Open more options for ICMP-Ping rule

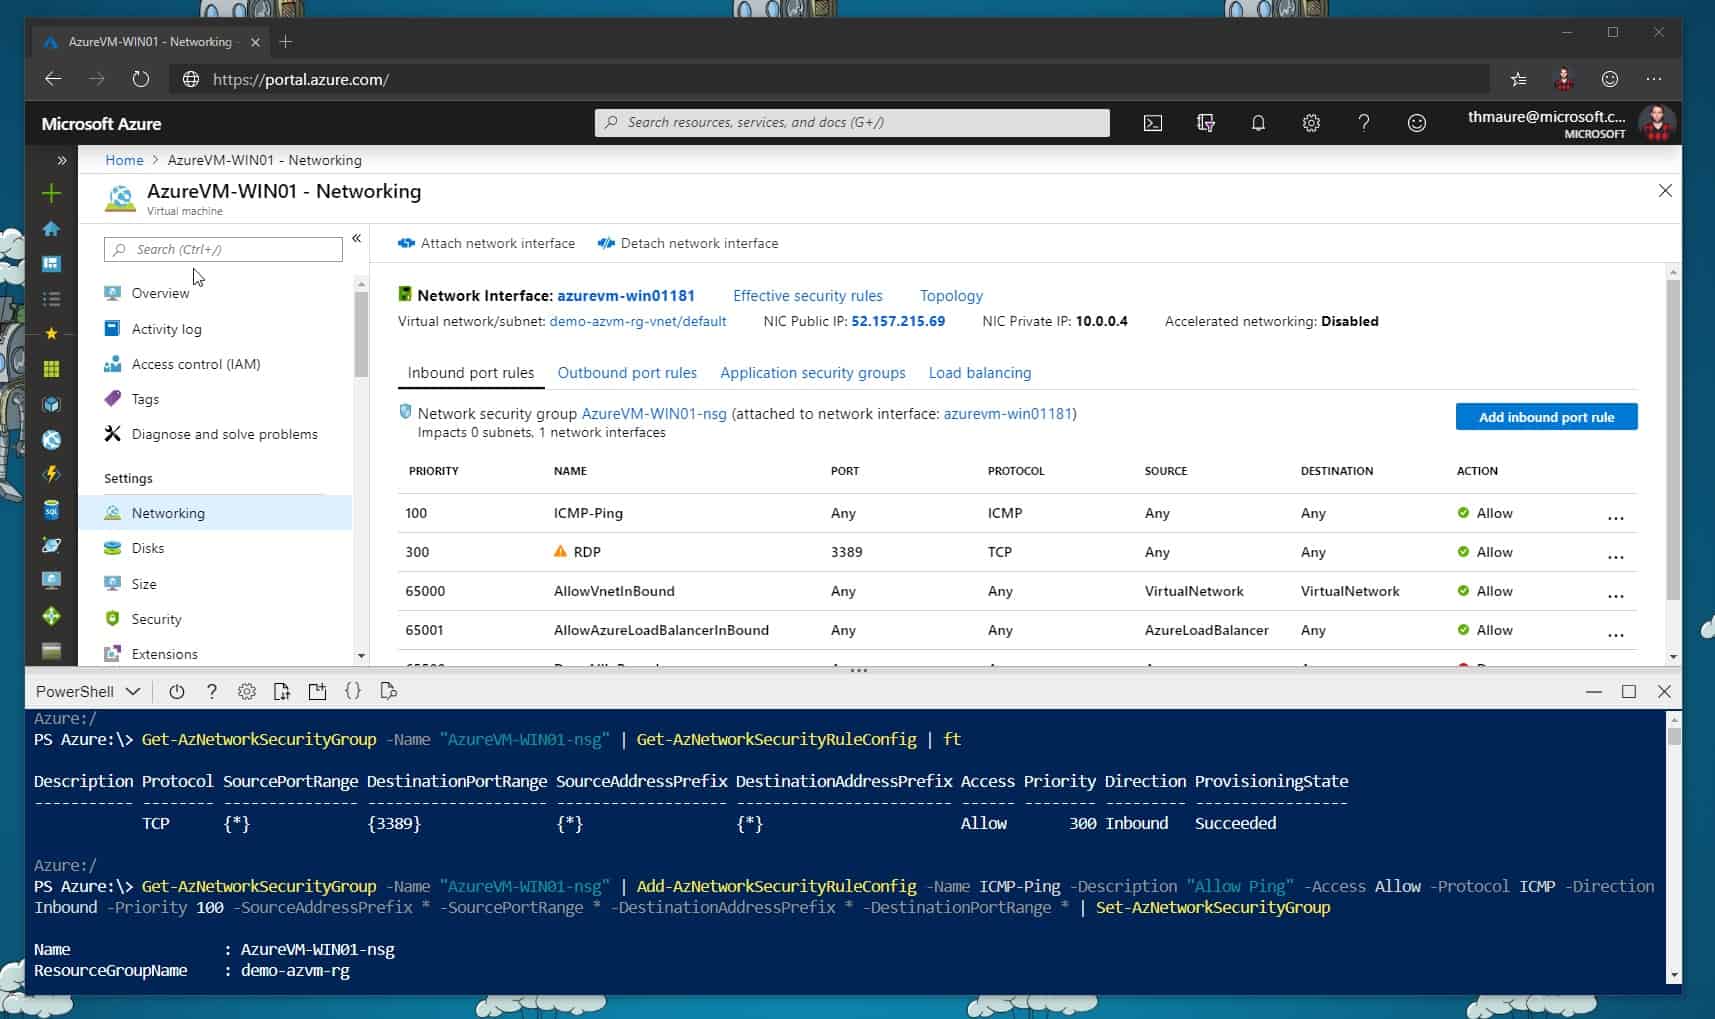coord(1615,517)
